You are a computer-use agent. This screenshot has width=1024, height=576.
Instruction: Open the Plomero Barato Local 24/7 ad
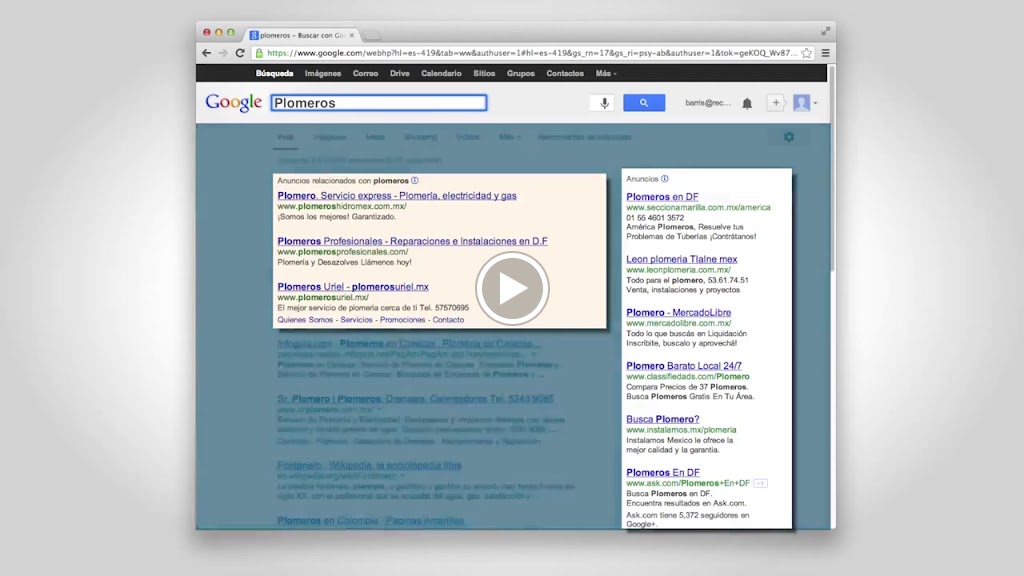click(684, 366)
